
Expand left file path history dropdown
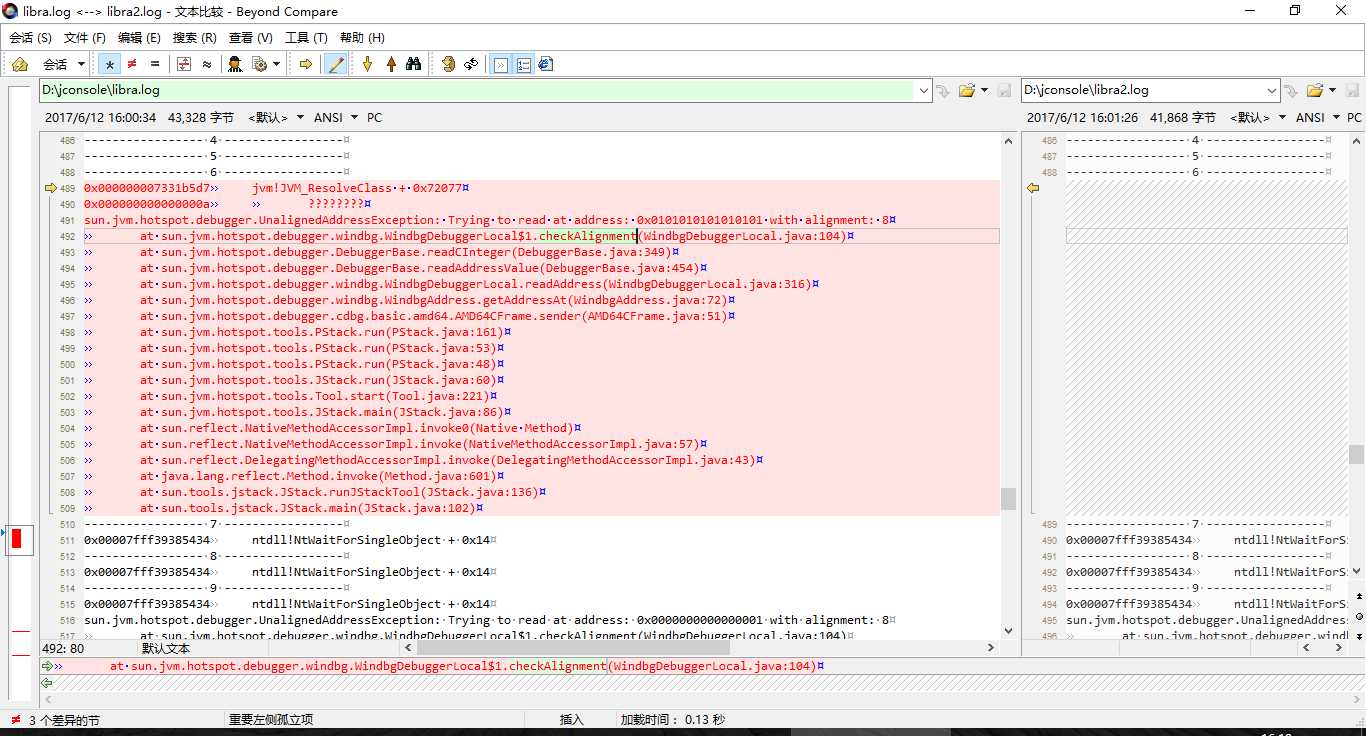923,90
